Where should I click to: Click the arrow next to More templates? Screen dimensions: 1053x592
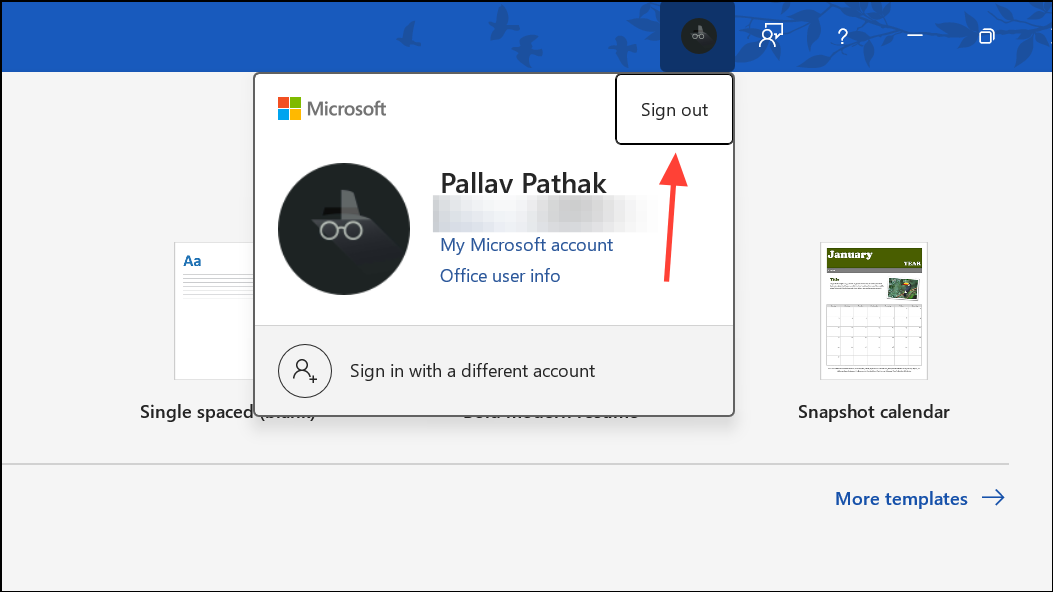(993, 498)
